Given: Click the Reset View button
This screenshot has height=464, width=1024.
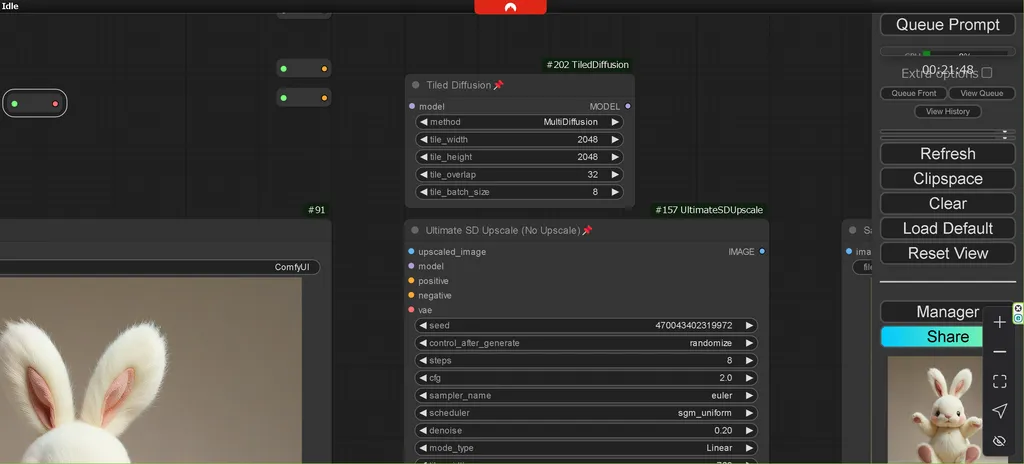Looking at the screenshot, I should point(948,253).
